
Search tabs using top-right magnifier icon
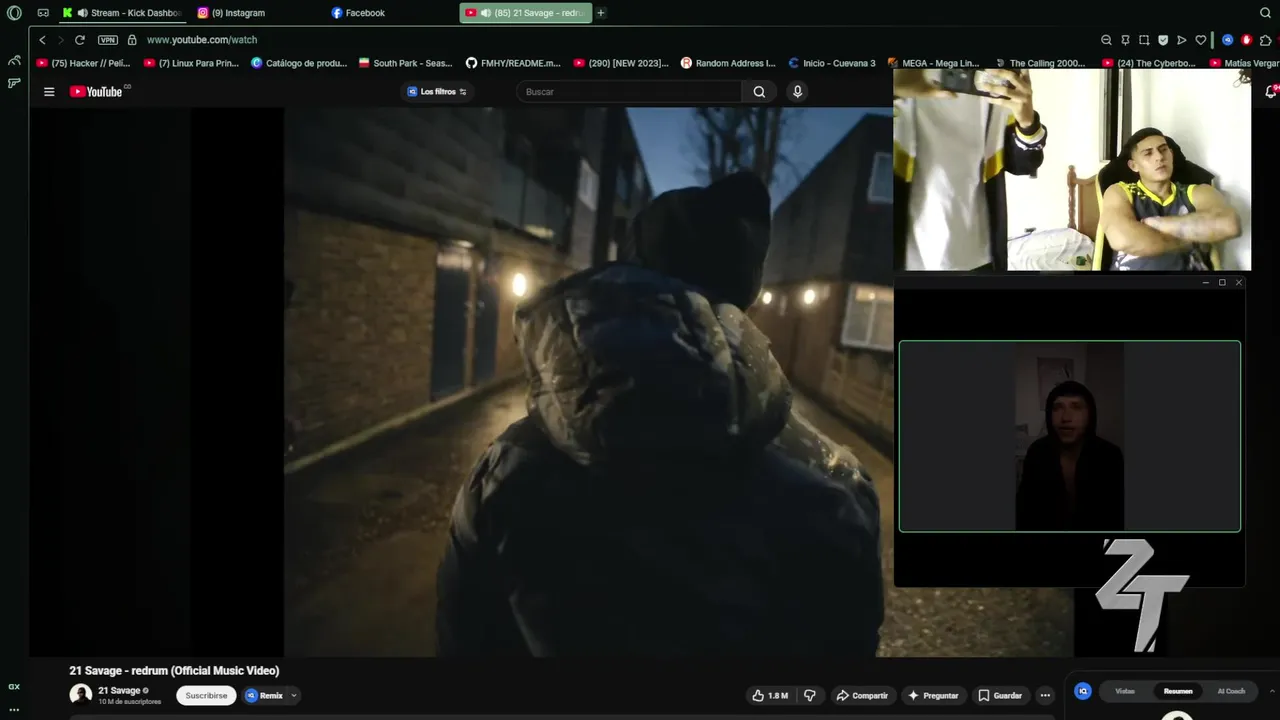point(1265,13)
